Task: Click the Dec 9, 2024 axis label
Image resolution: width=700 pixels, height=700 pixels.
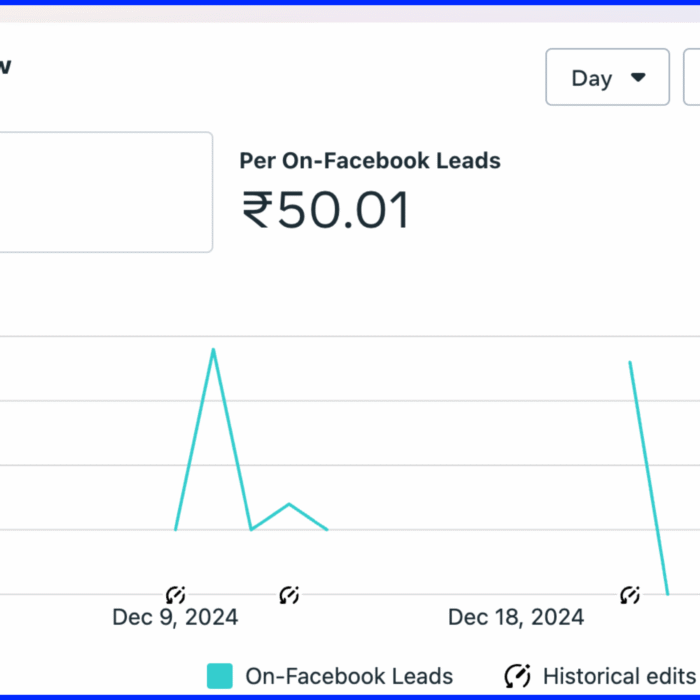Action: 175,617
